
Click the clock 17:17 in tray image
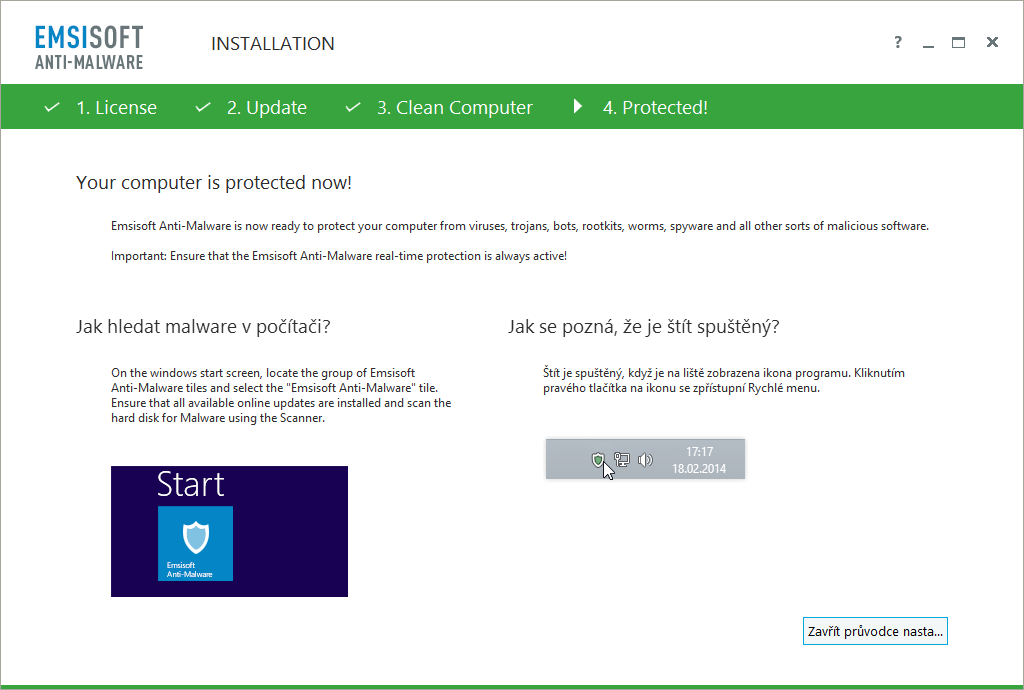point(699,452)
